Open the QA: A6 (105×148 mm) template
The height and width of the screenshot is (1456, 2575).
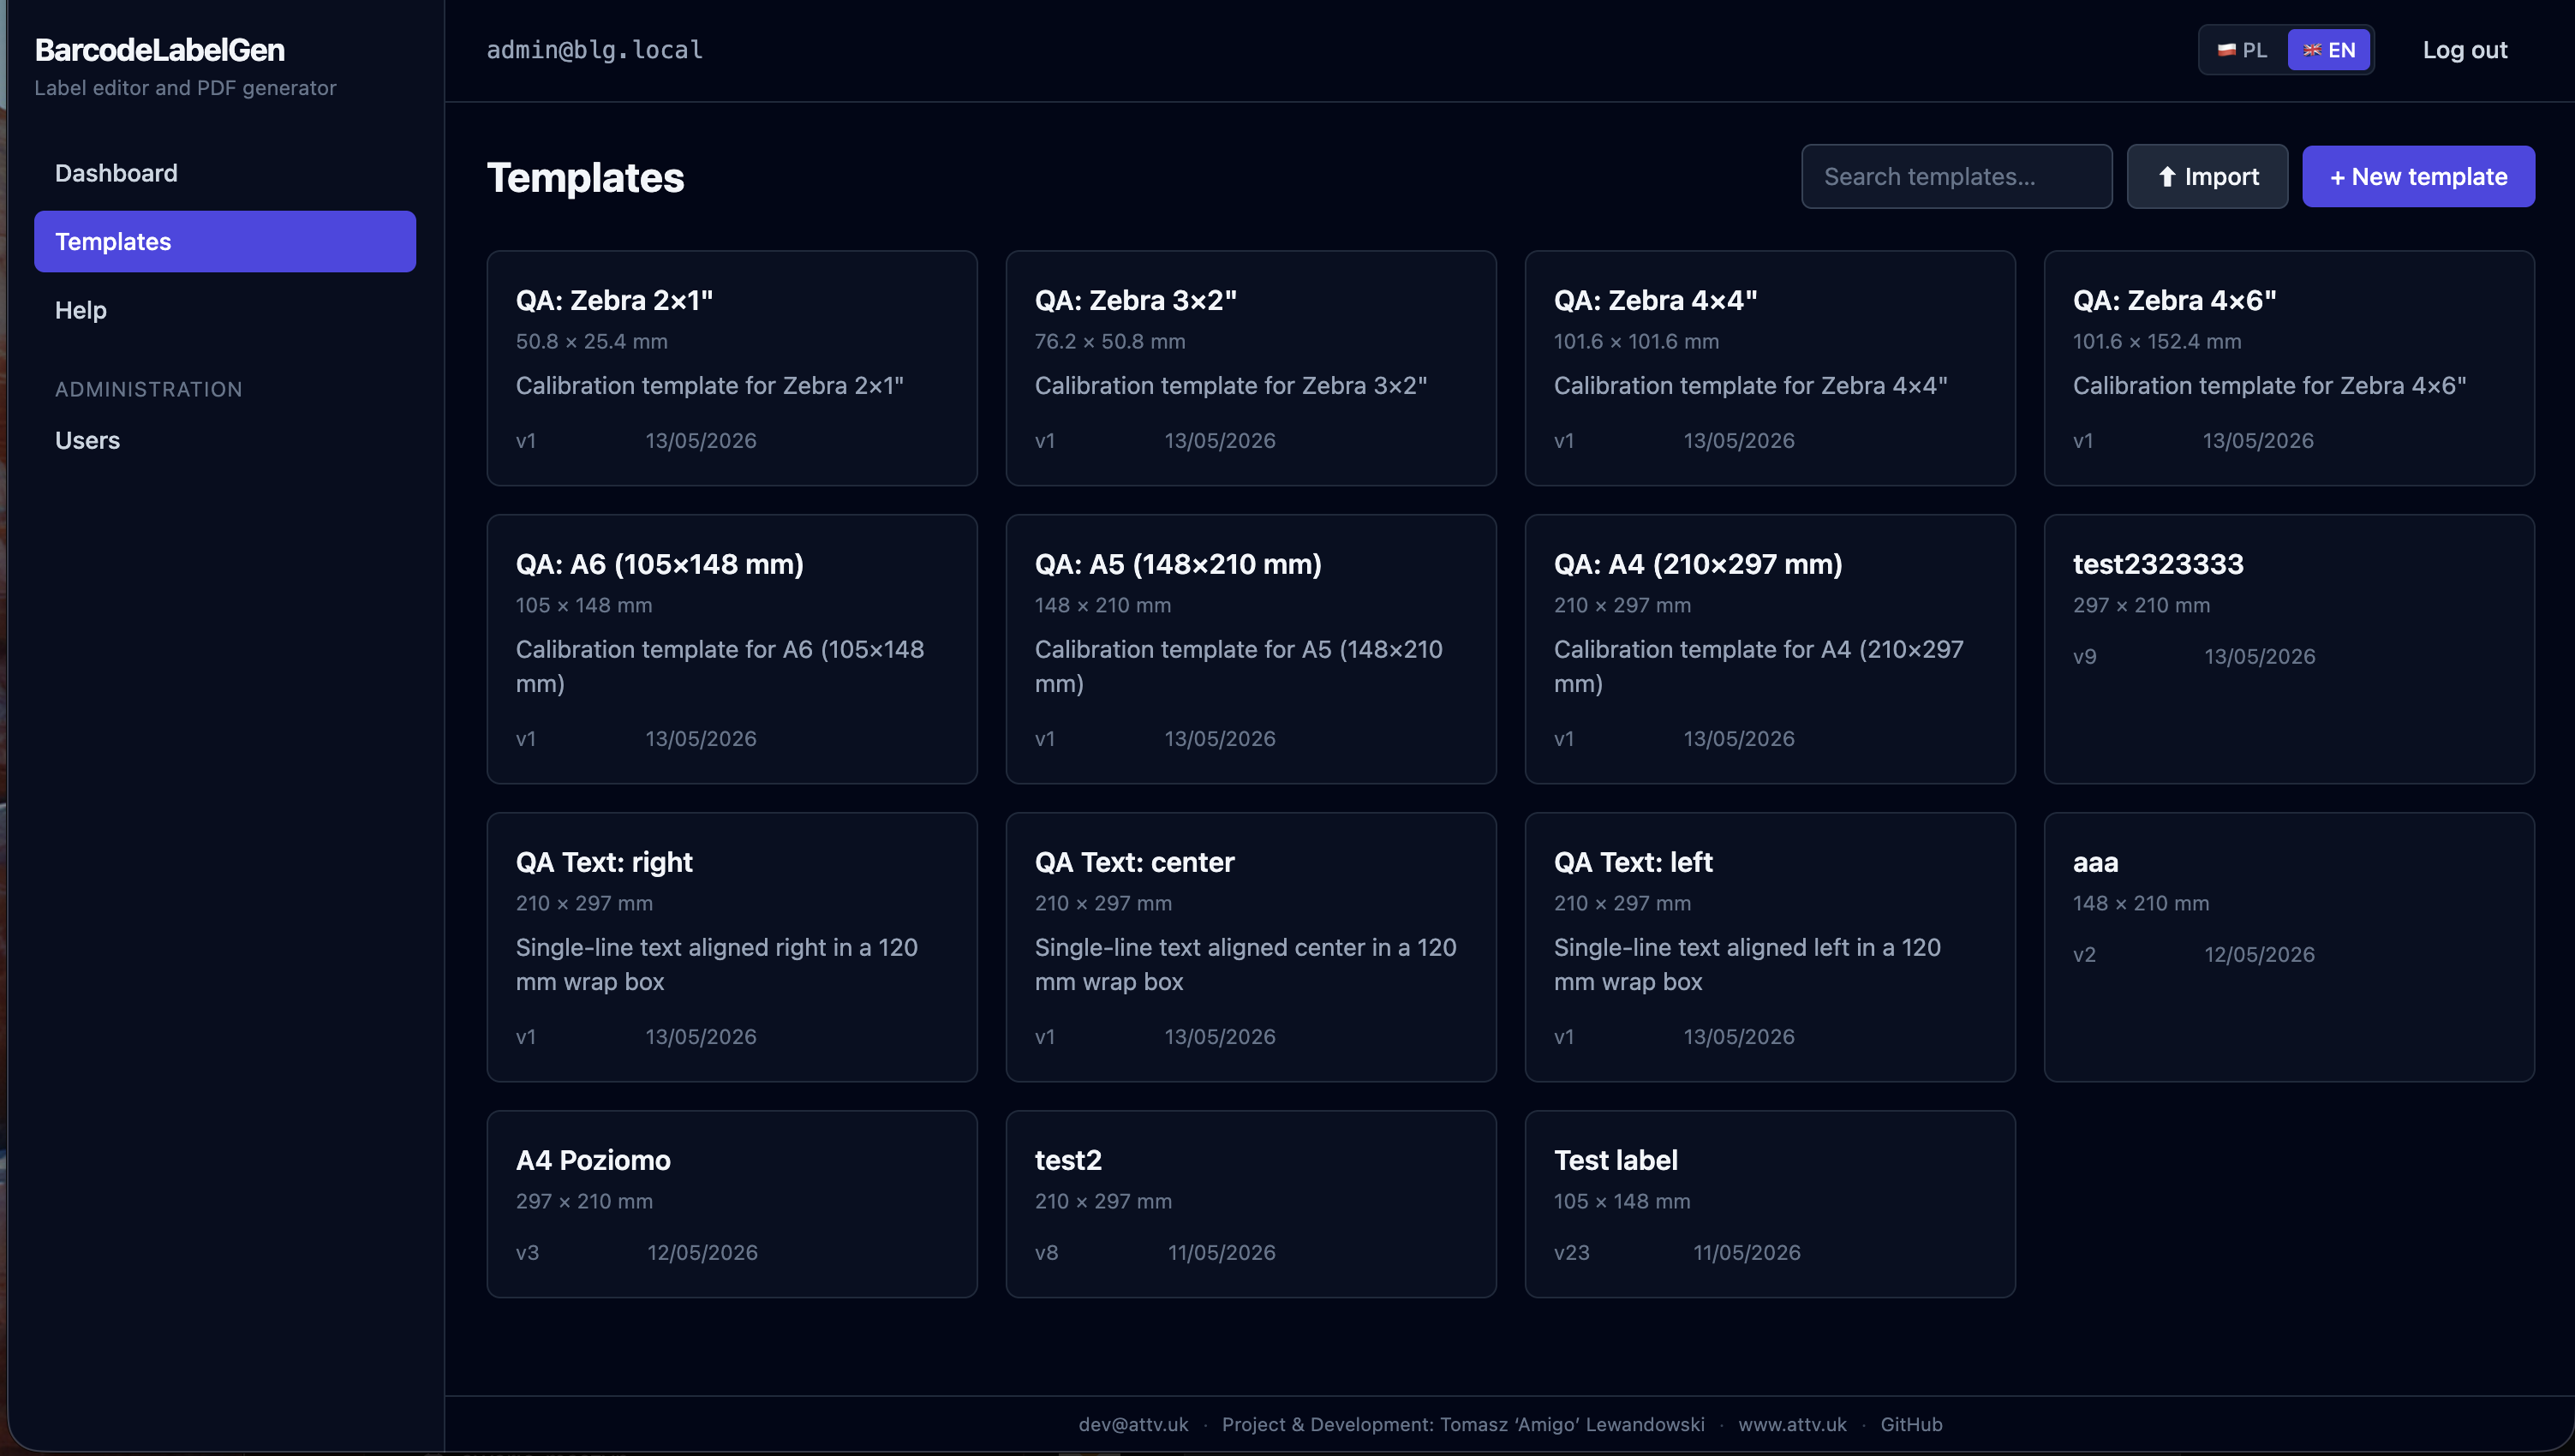point(732,649)
